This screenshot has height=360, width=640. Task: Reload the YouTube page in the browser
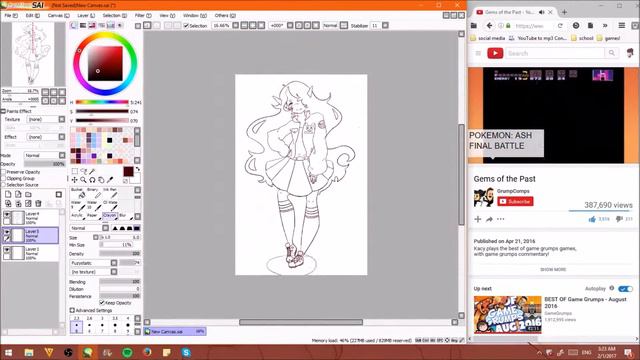(x=560, y=25)
